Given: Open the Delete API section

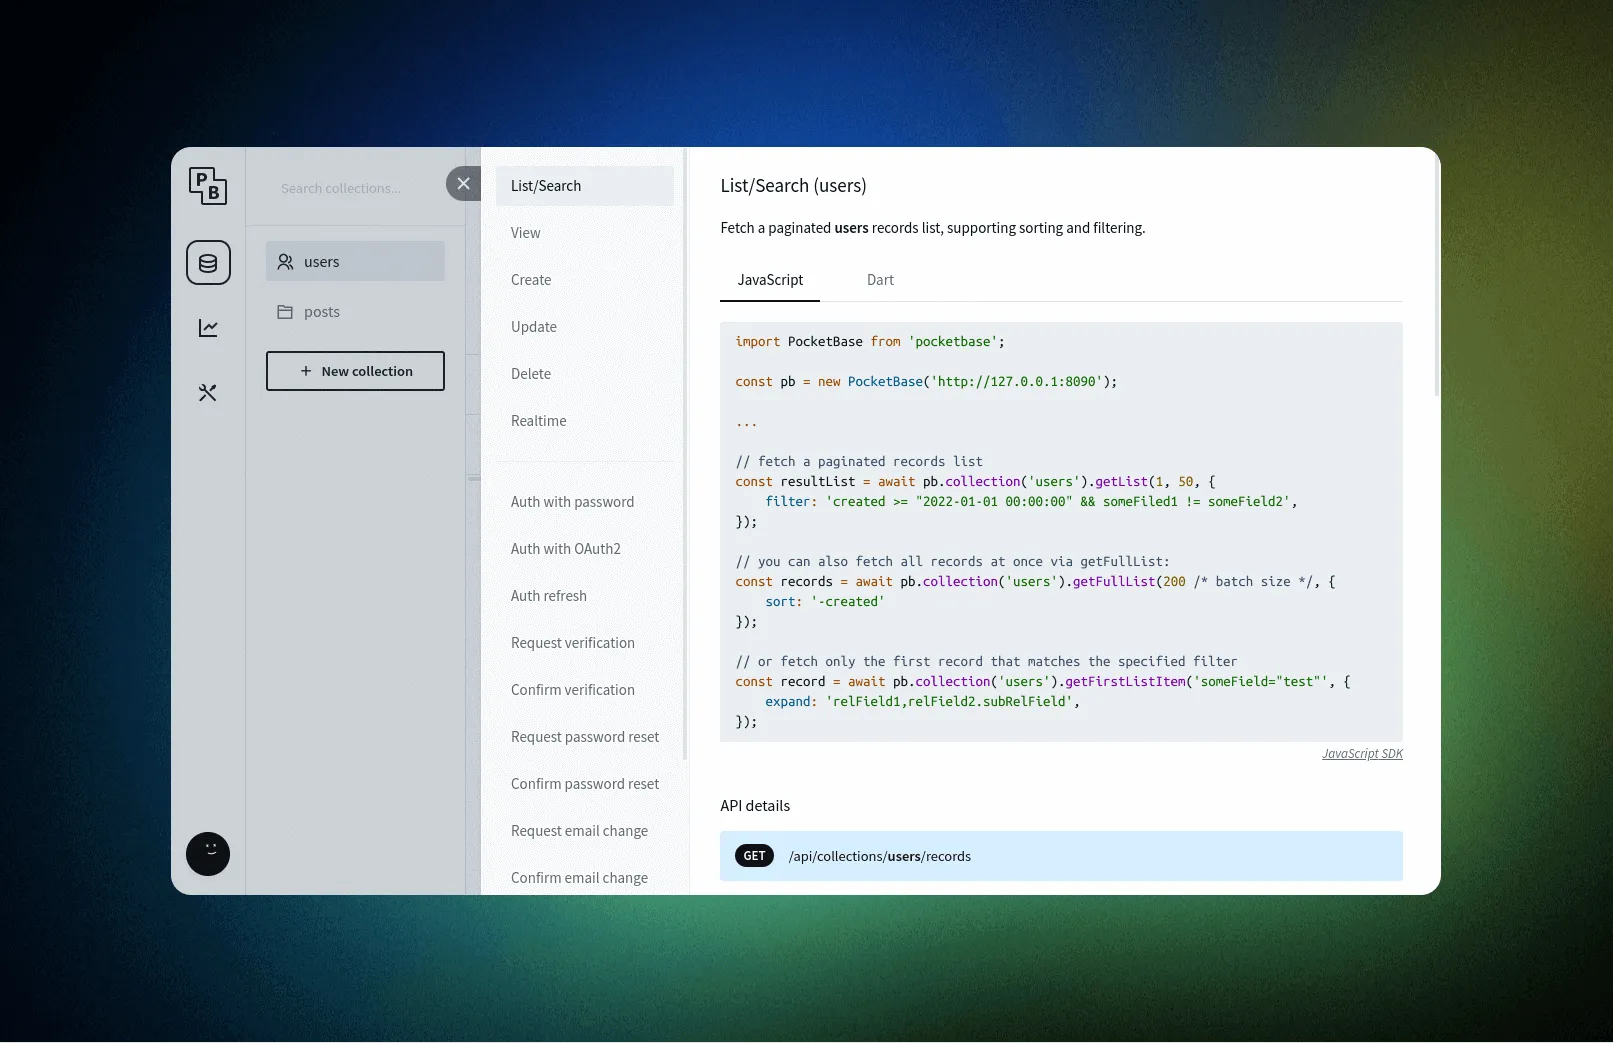Looking at the screenshot, I should point(585,374).
